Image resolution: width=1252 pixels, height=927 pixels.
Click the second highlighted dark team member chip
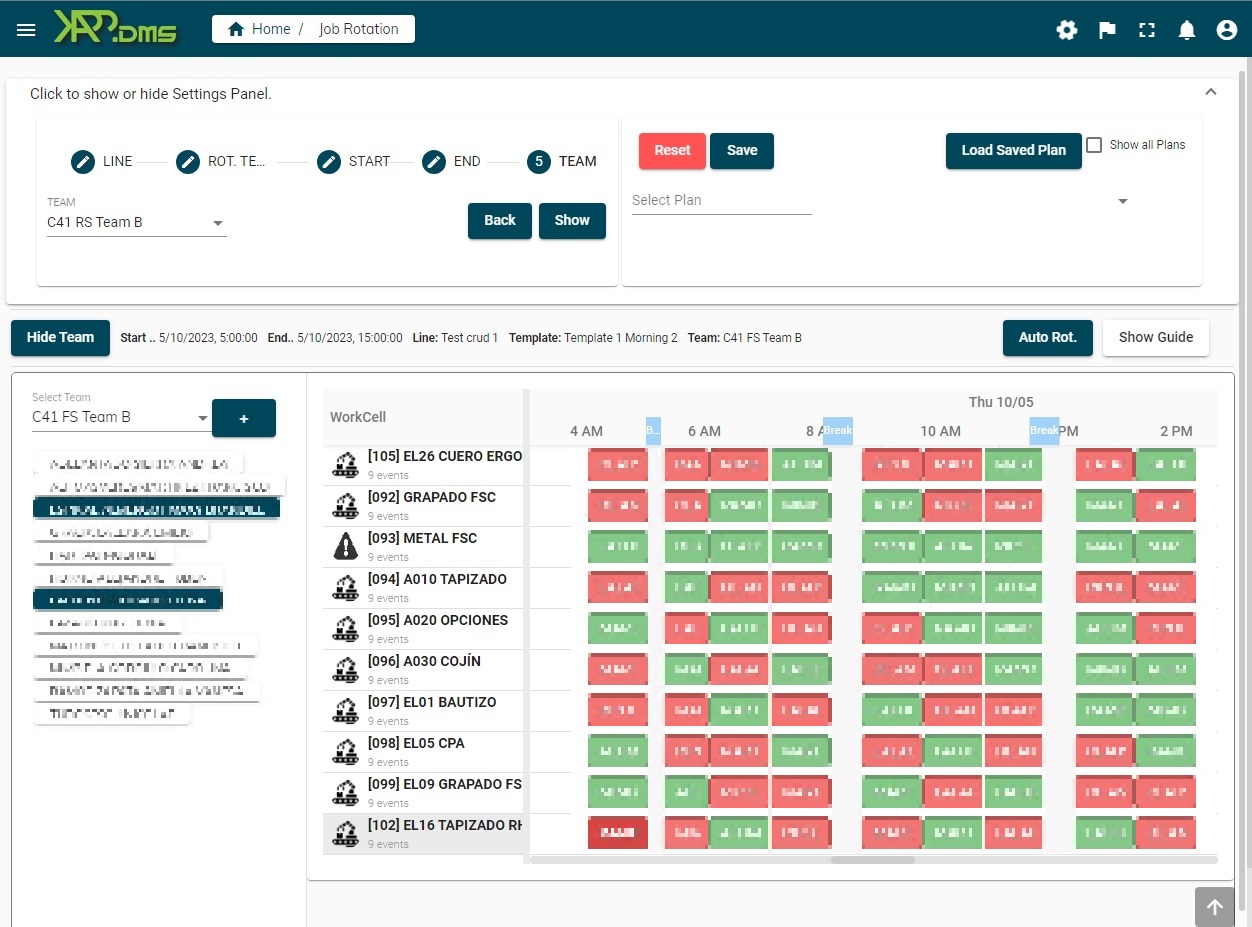(128, 600)
